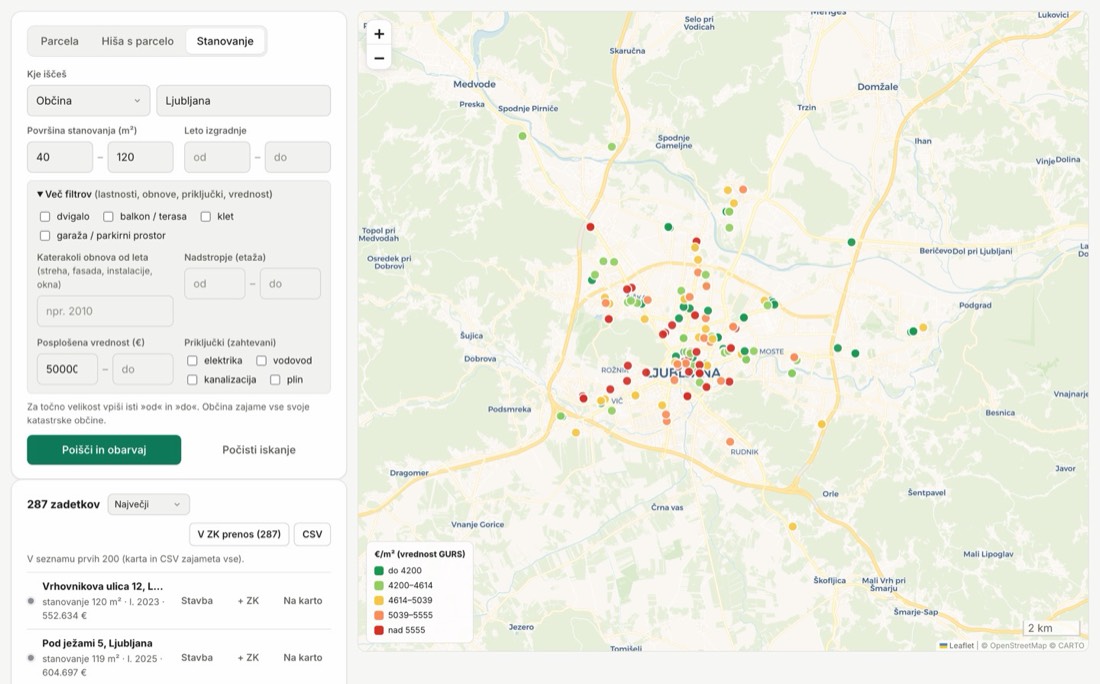The width and height of the screenshot is (1100, 684).
Task: Select the Stanovanje tab
Action: click(225, 41)
